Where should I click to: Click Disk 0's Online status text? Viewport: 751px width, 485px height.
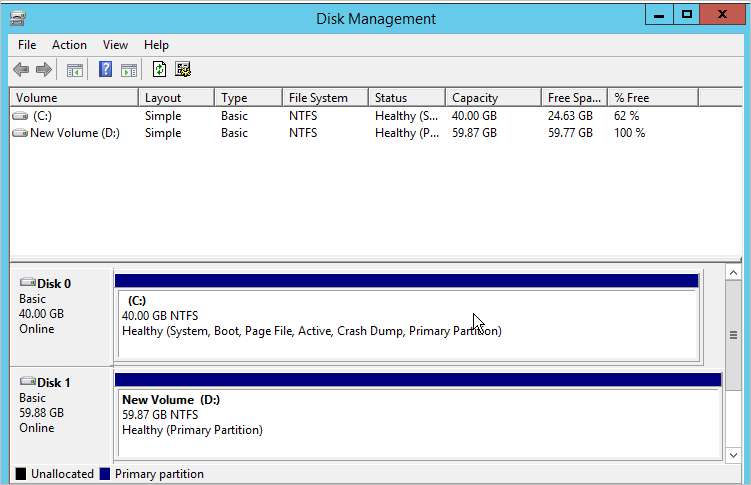coord(36,329)
